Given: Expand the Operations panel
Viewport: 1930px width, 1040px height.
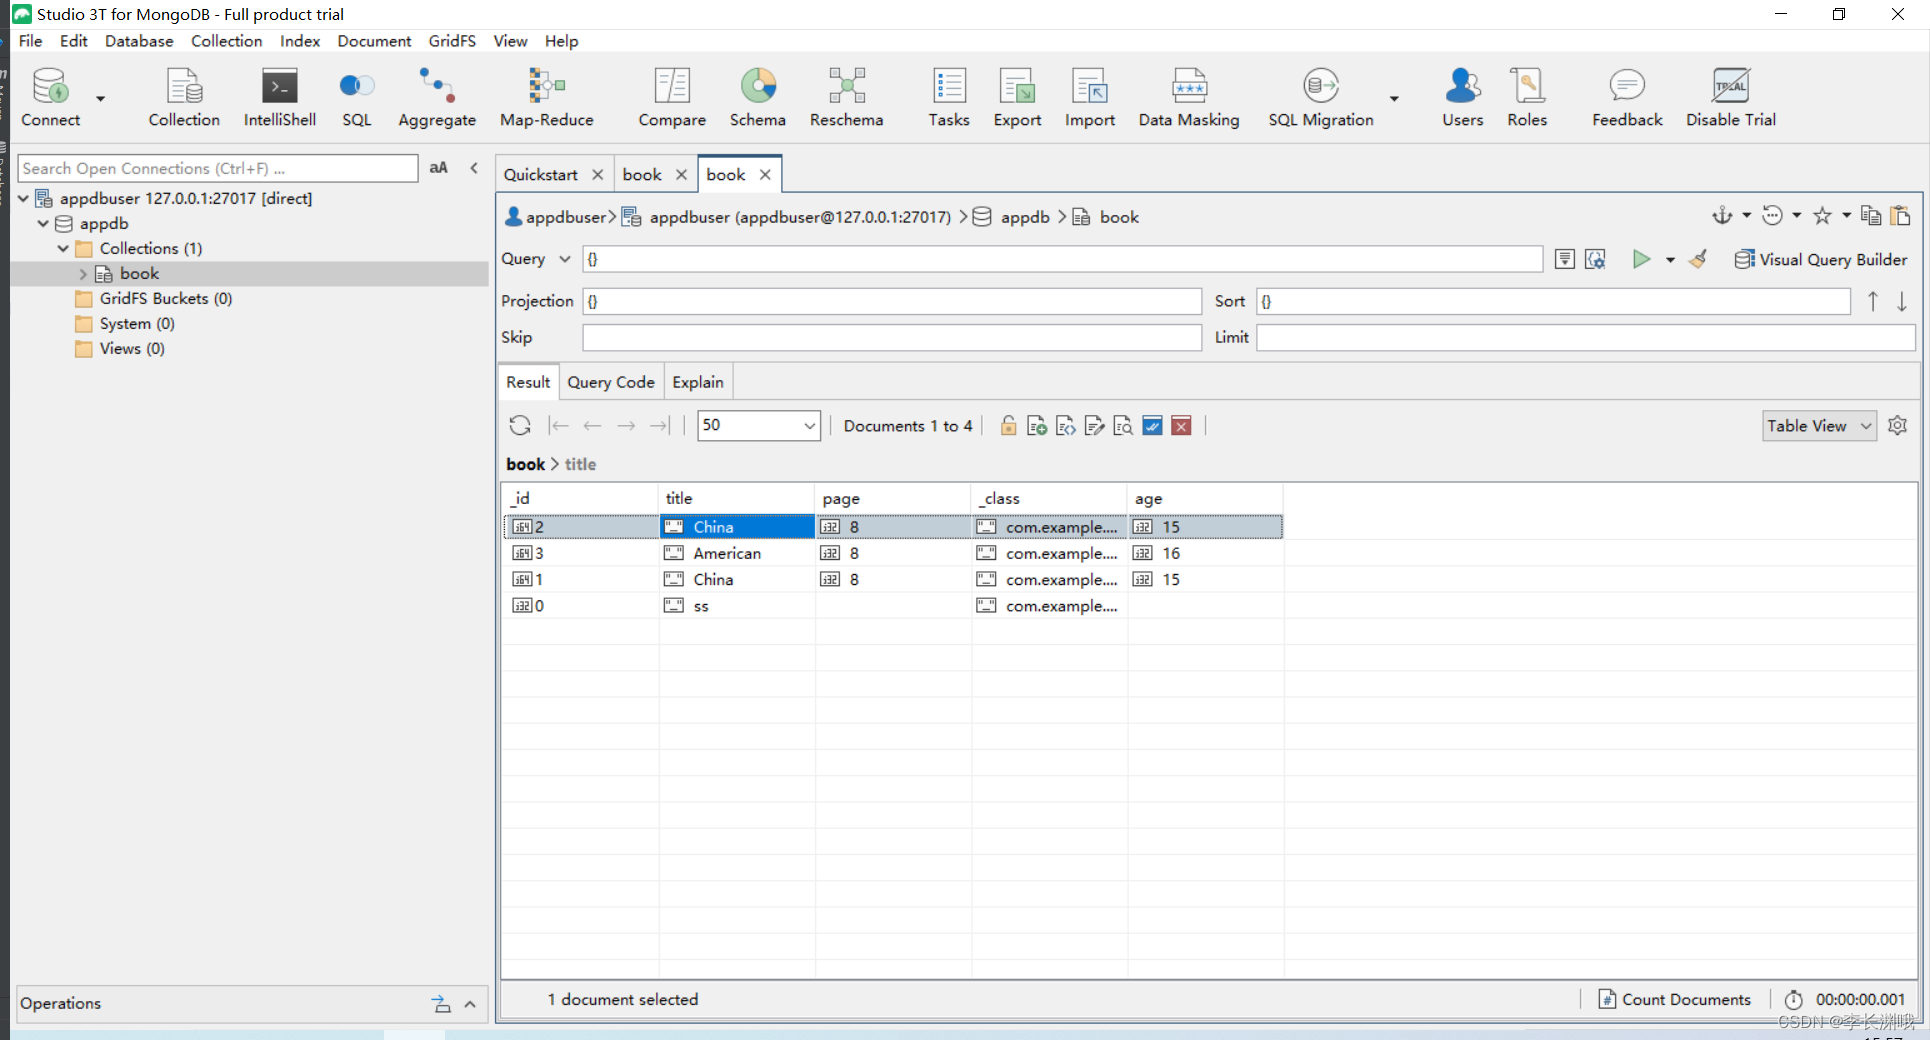Looking at the screenshot, I should (470, 1004).
